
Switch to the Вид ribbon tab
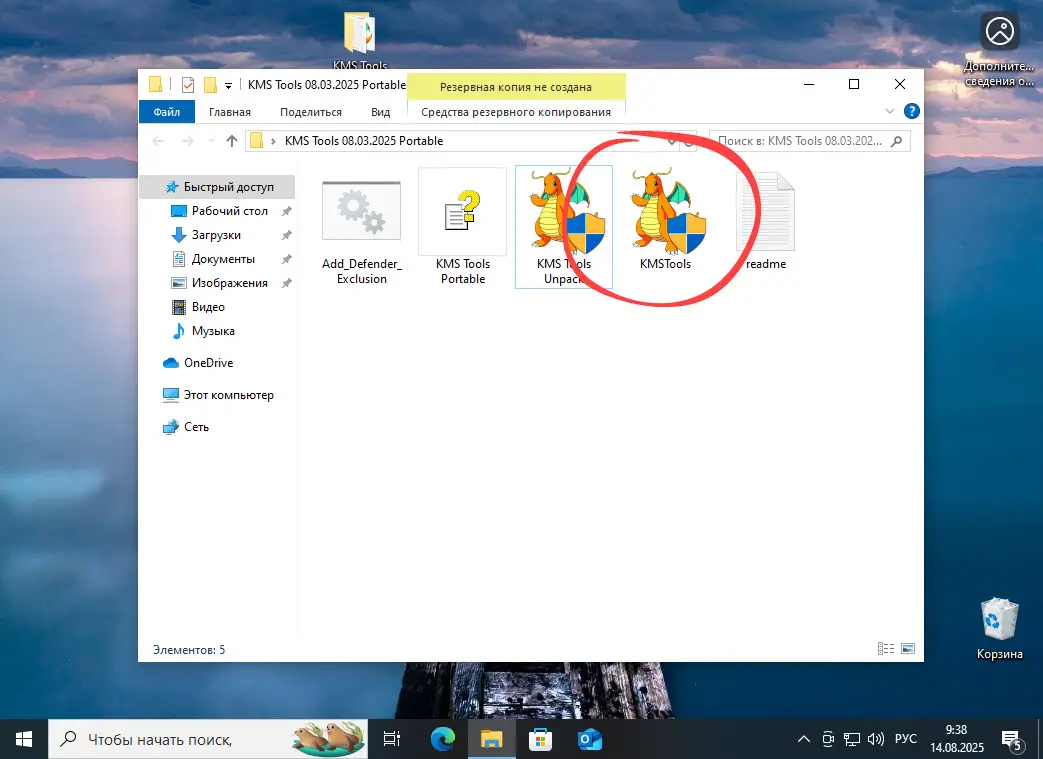click(380, 112)
